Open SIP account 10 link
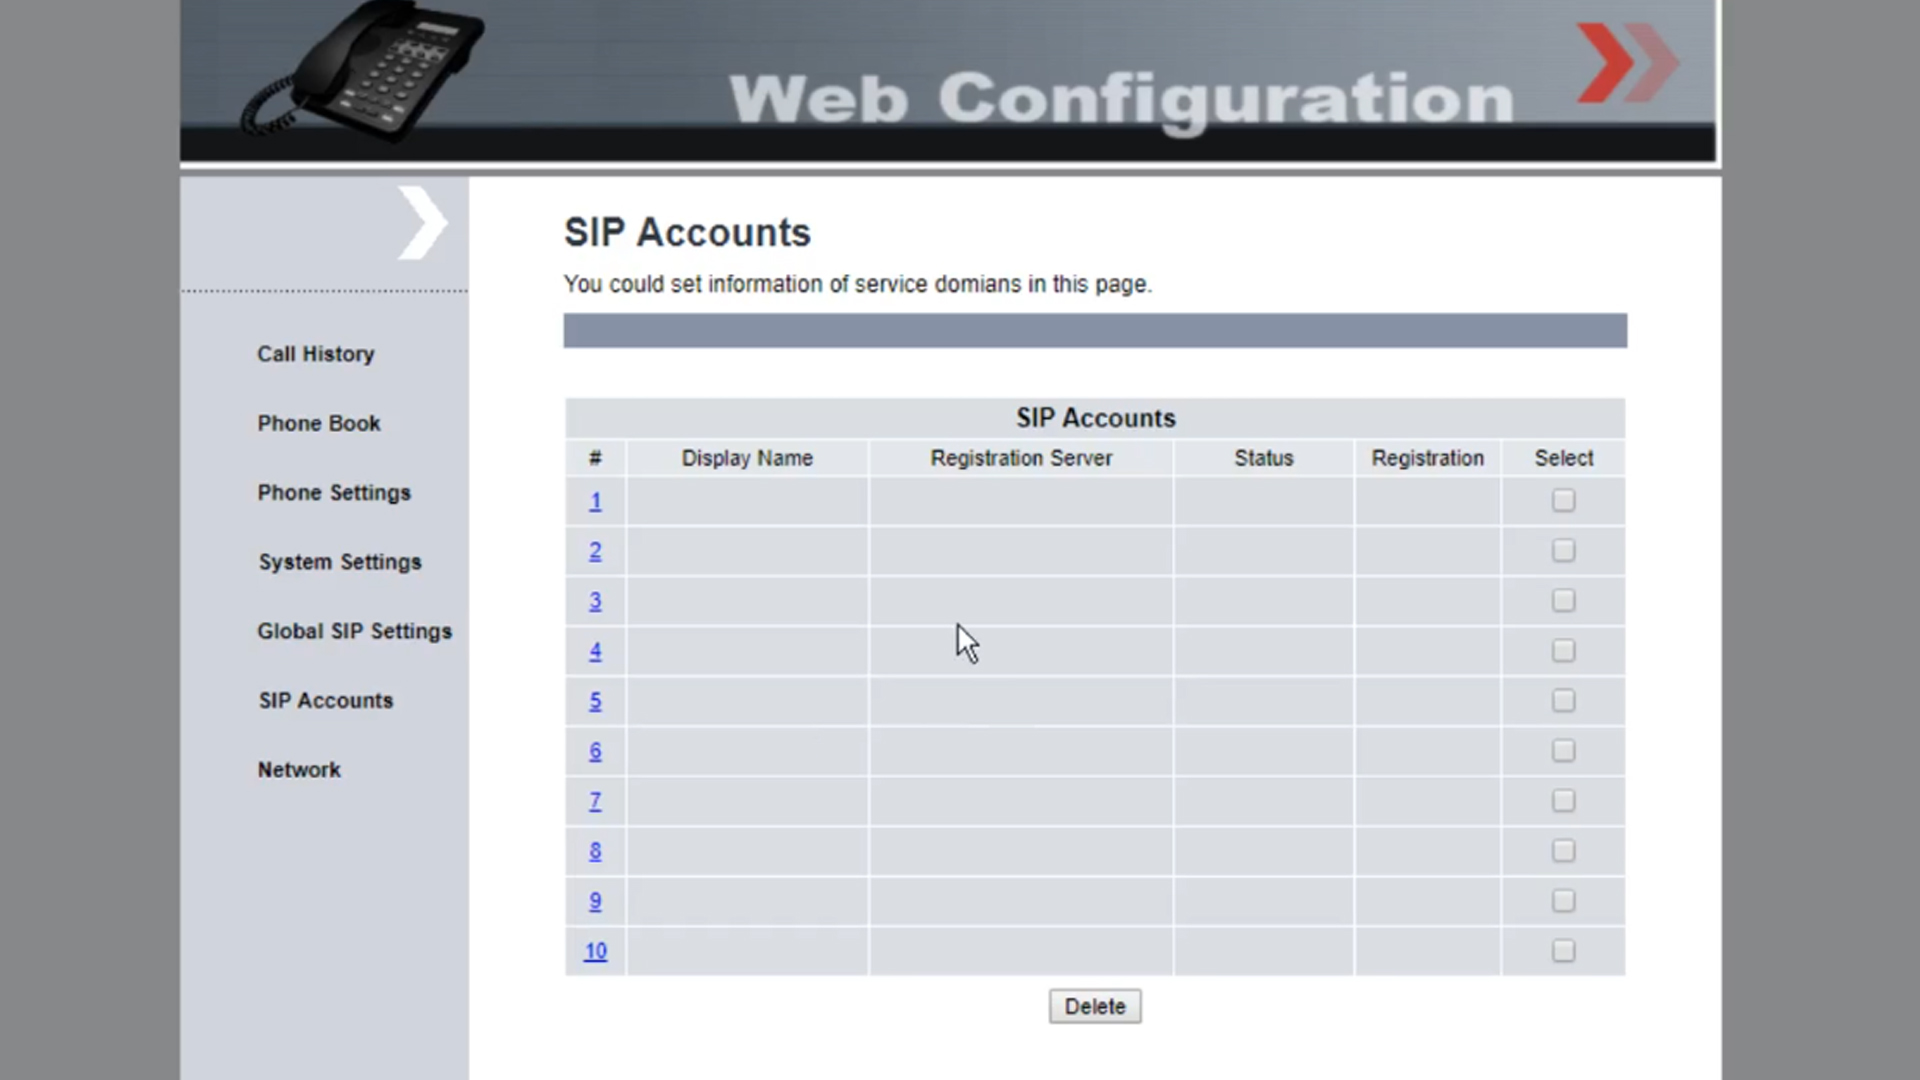This screenshot has height=1080, width=1920. click(x=595, y=951)
